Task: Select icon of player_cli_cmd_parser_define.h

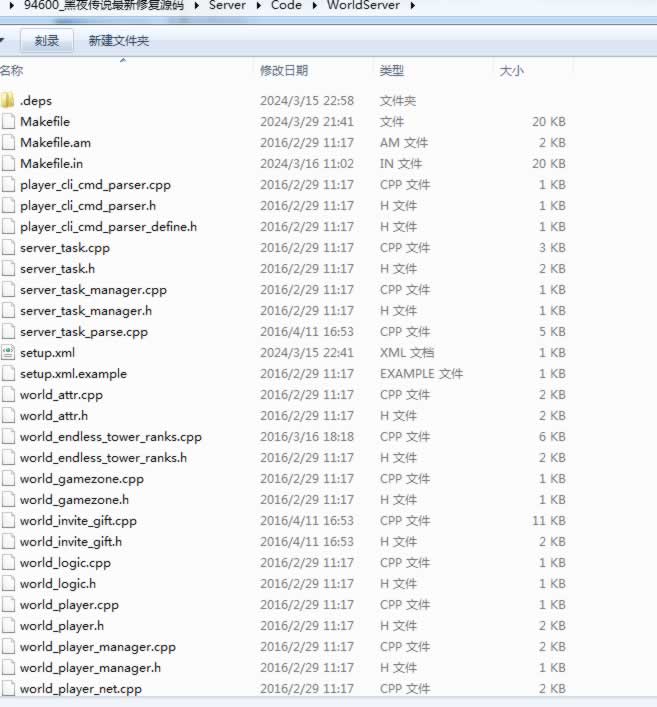Action: pyautogui.click(x=8, y=226)
